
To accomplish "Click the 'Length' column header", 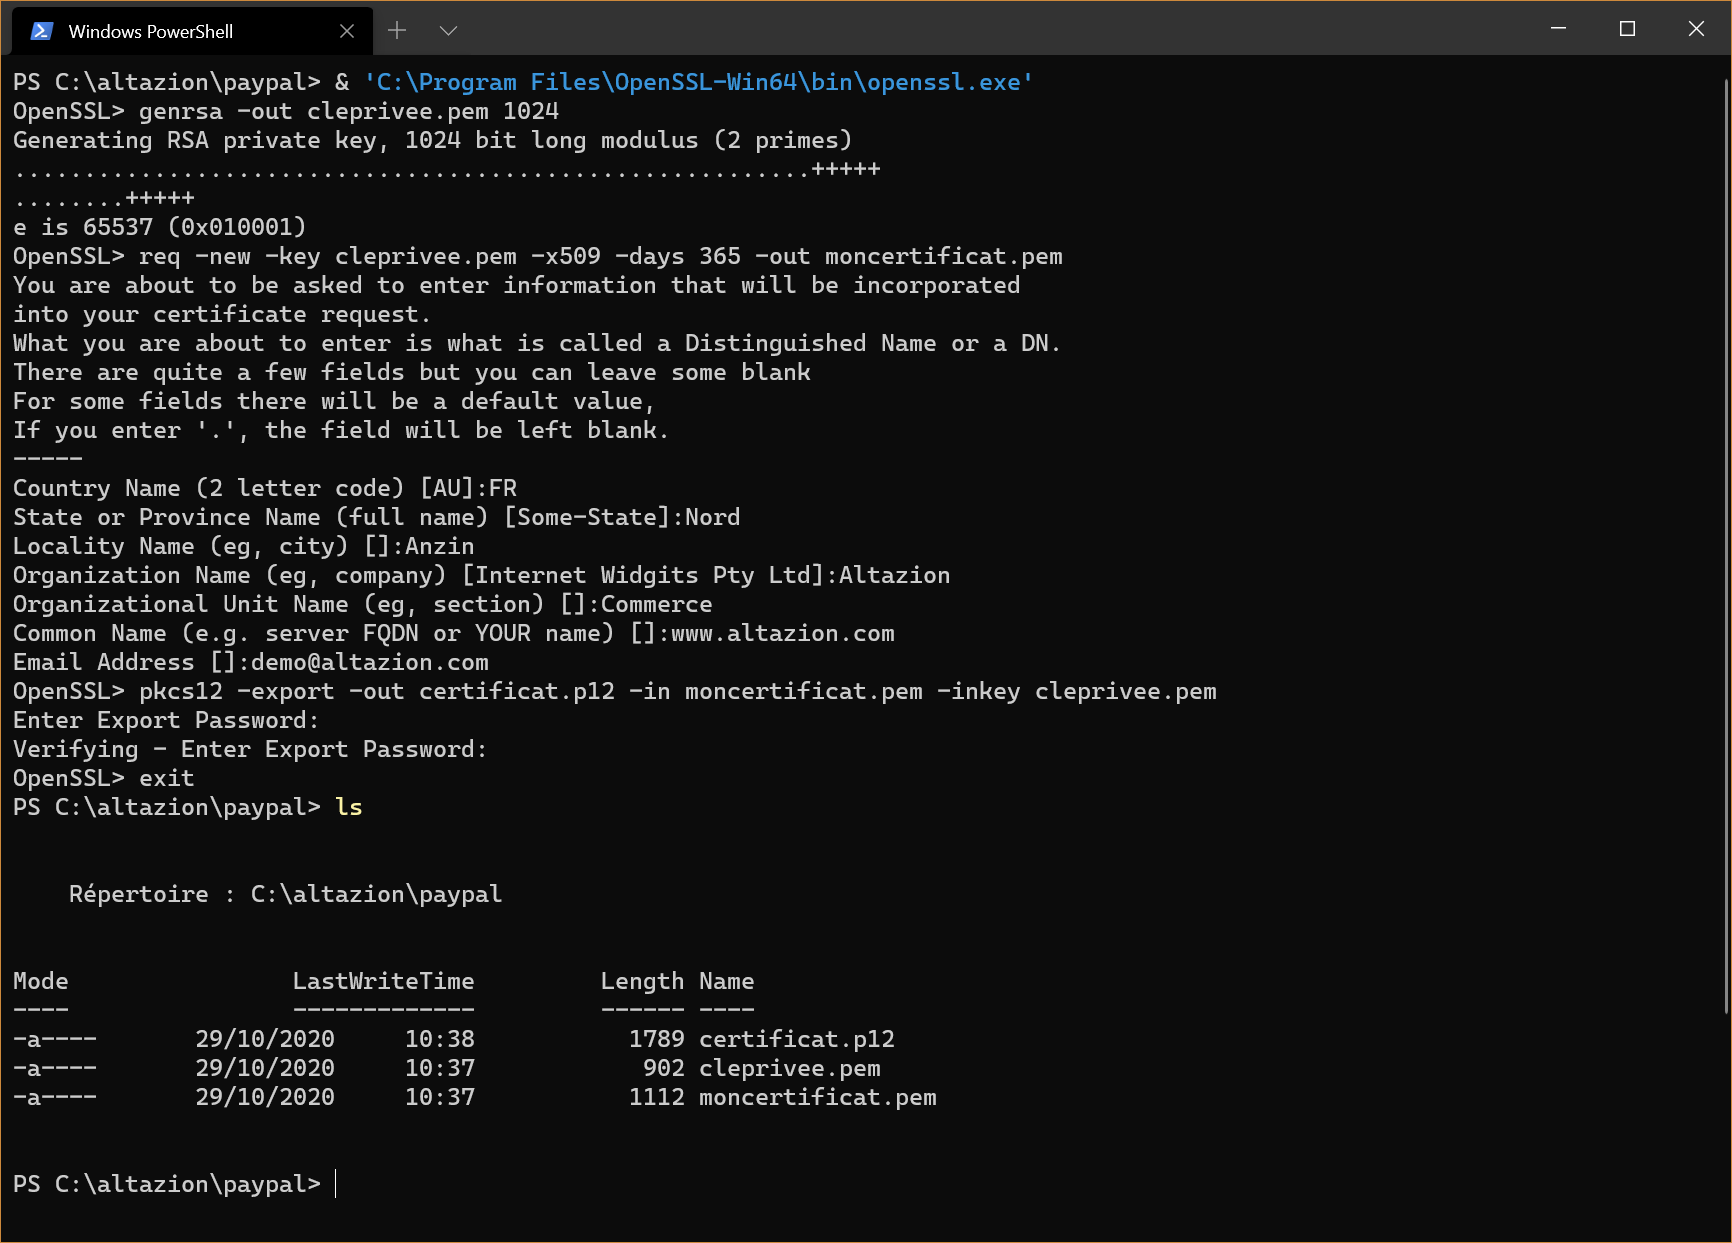I will point(643,981).
